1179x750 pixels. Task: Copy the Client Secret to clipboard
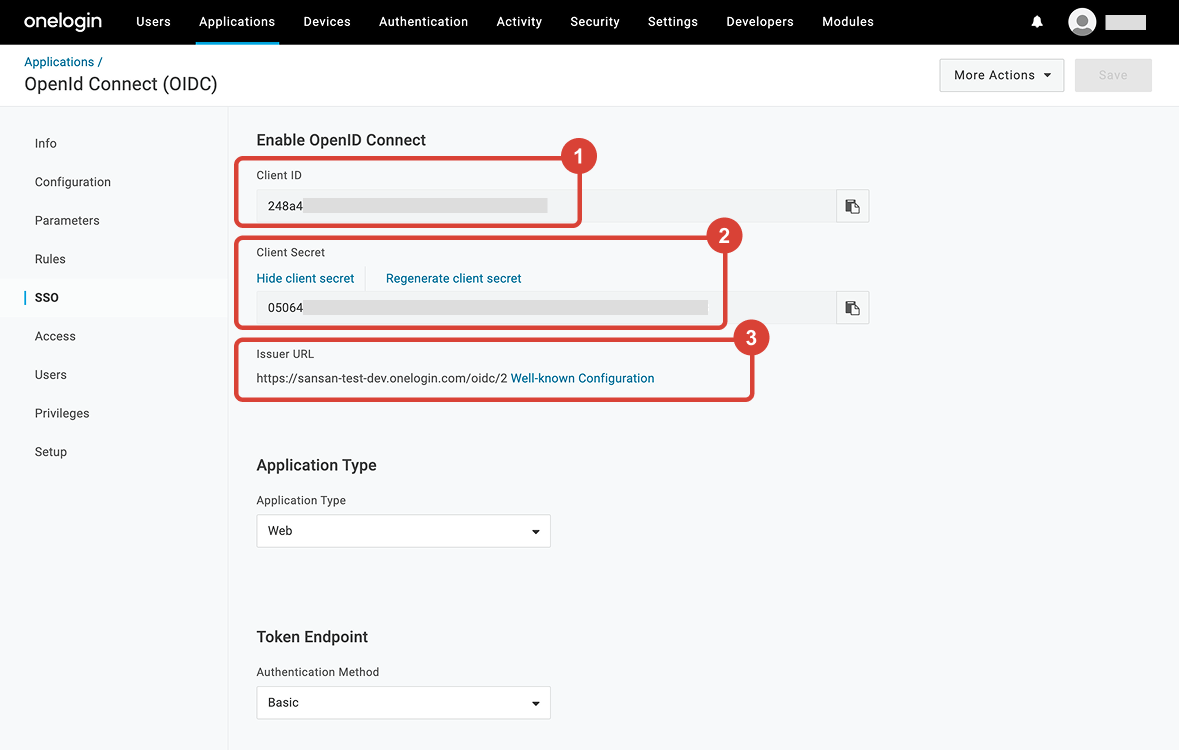click(x=852, y=308)
